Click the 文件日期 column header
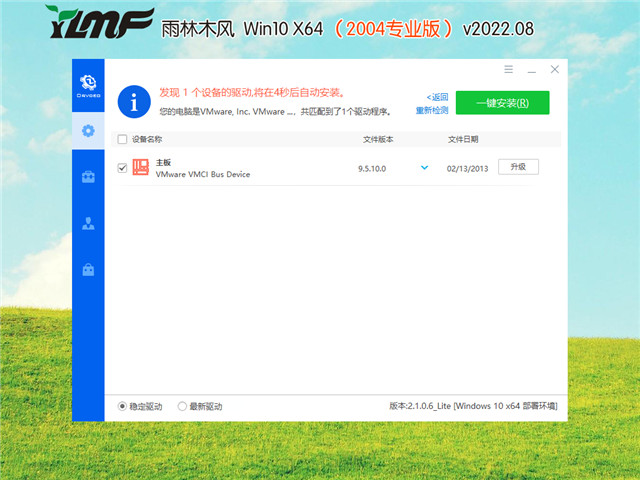 tap(463, 139)
